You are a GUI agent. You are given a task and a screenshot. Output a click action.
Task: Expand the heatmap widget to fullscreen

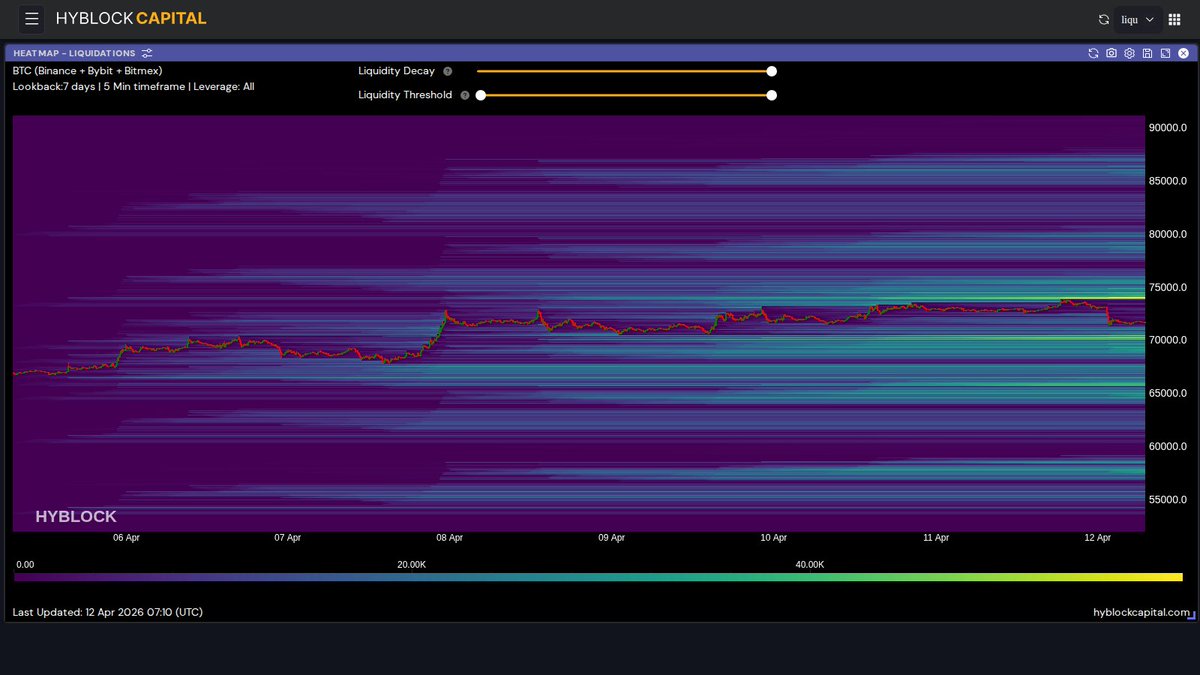[1165, 53]
